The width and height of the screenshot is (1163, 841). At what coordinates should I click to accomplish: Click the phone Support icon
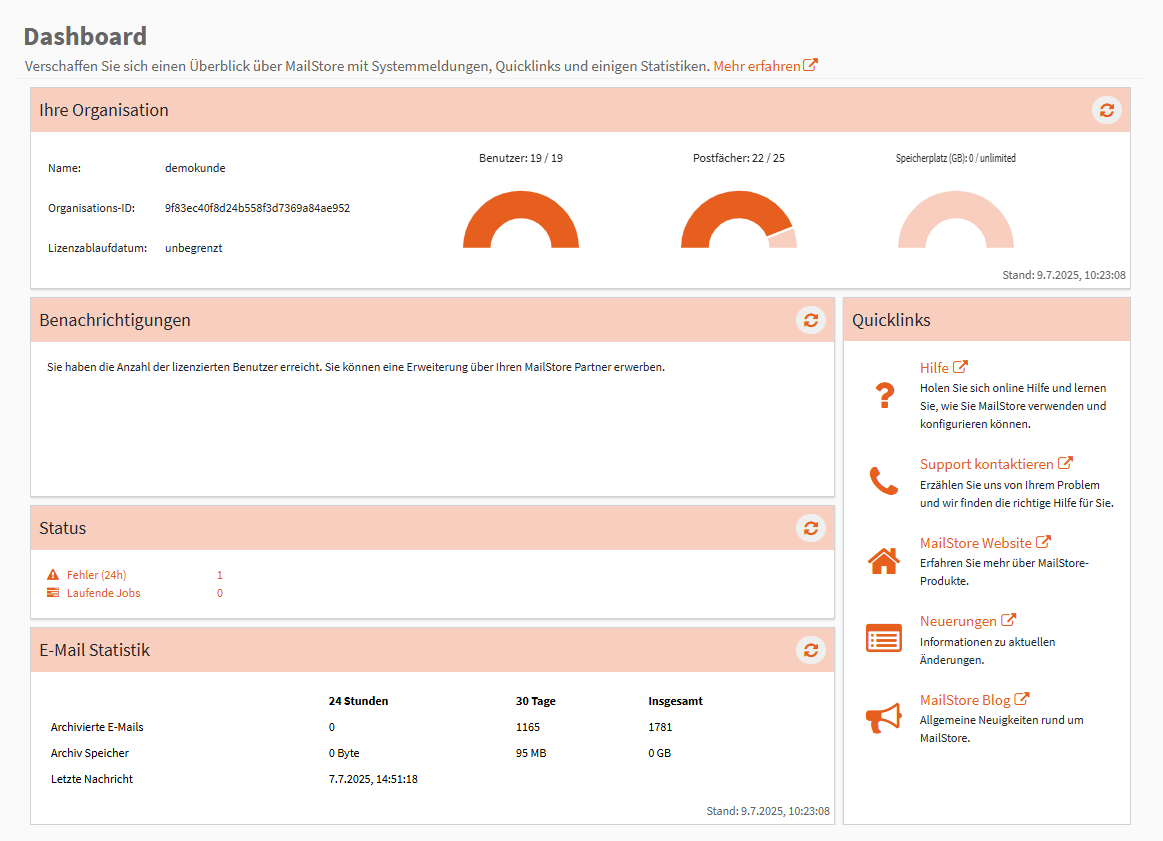point(883,481)
